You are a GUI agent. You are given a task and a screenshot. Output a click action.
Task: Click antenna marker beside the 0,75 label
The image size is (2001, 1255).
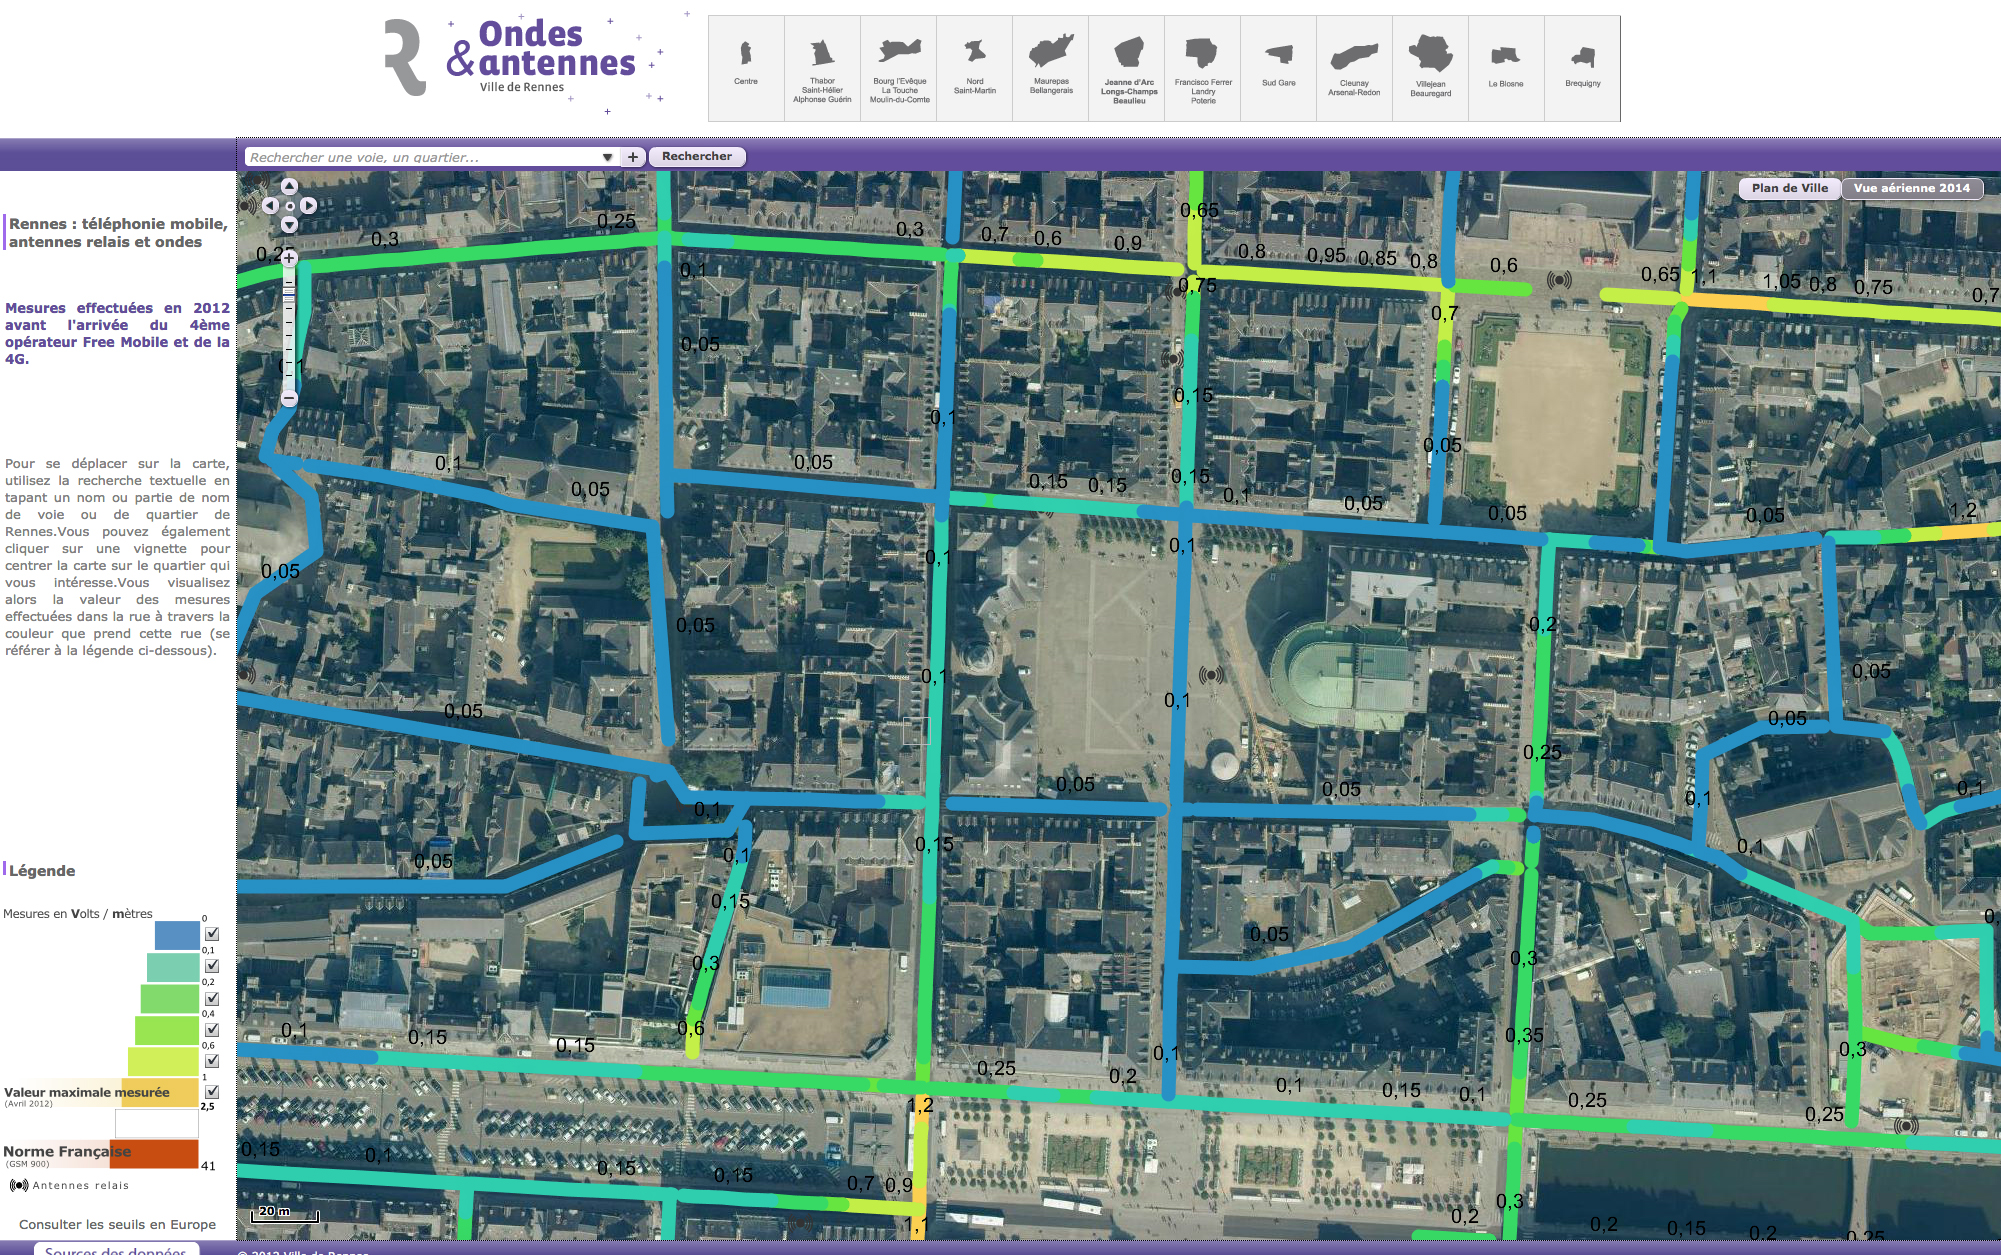(1178, 291)
